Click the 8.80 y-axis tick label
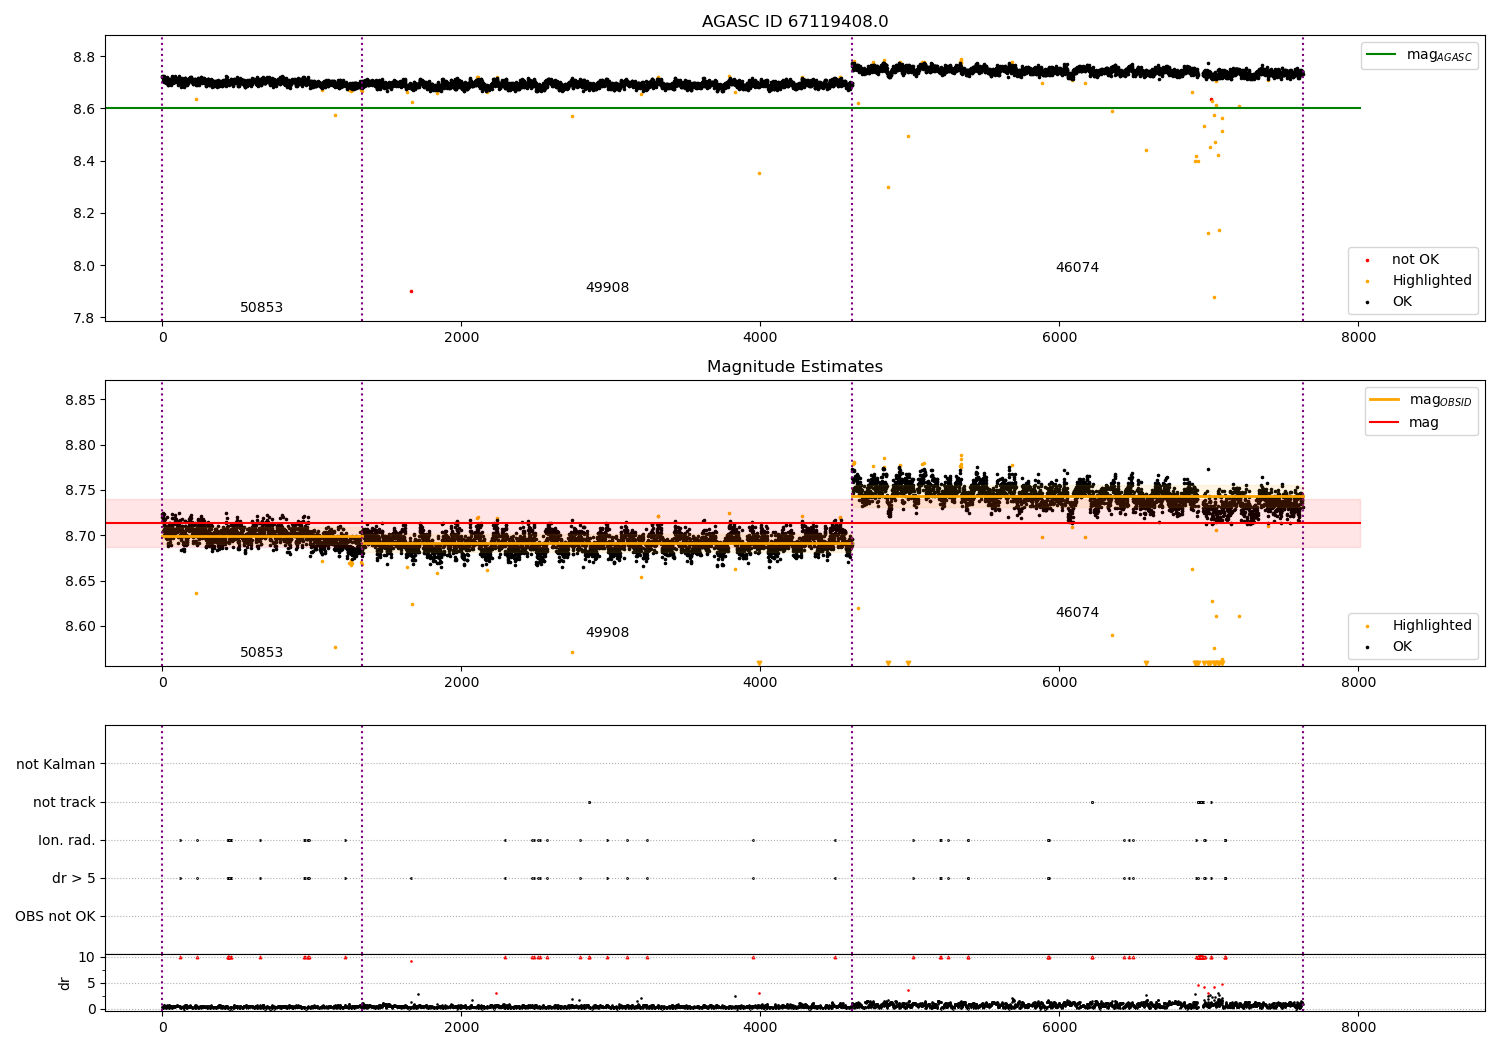Screen dimensions: 1500x1050 pyautogui.click(x=80, y=445)
